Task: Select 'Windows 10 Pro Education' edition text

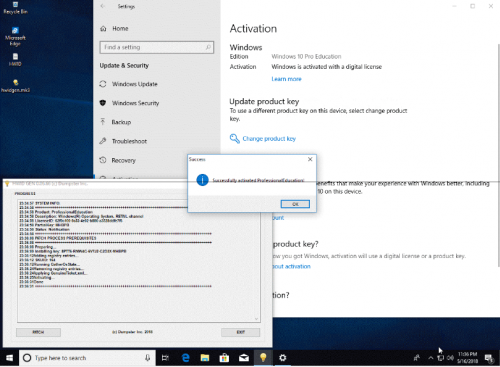Action: pos(306,57)
